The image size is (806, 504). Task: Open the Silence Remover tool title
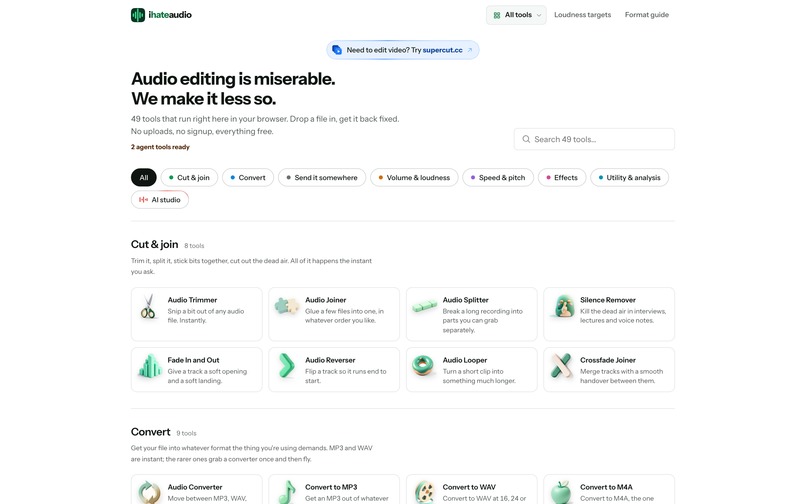pyautogui.click(x=608, y=300)
